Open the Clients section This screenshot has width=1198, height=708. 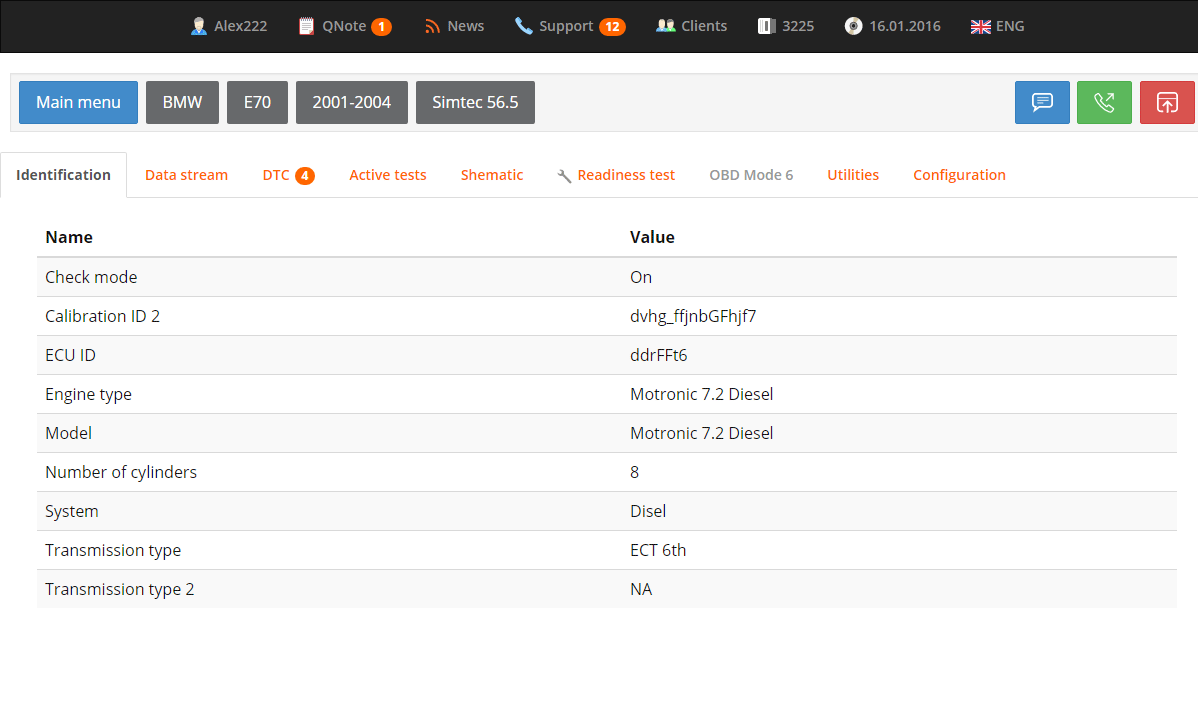692,26
